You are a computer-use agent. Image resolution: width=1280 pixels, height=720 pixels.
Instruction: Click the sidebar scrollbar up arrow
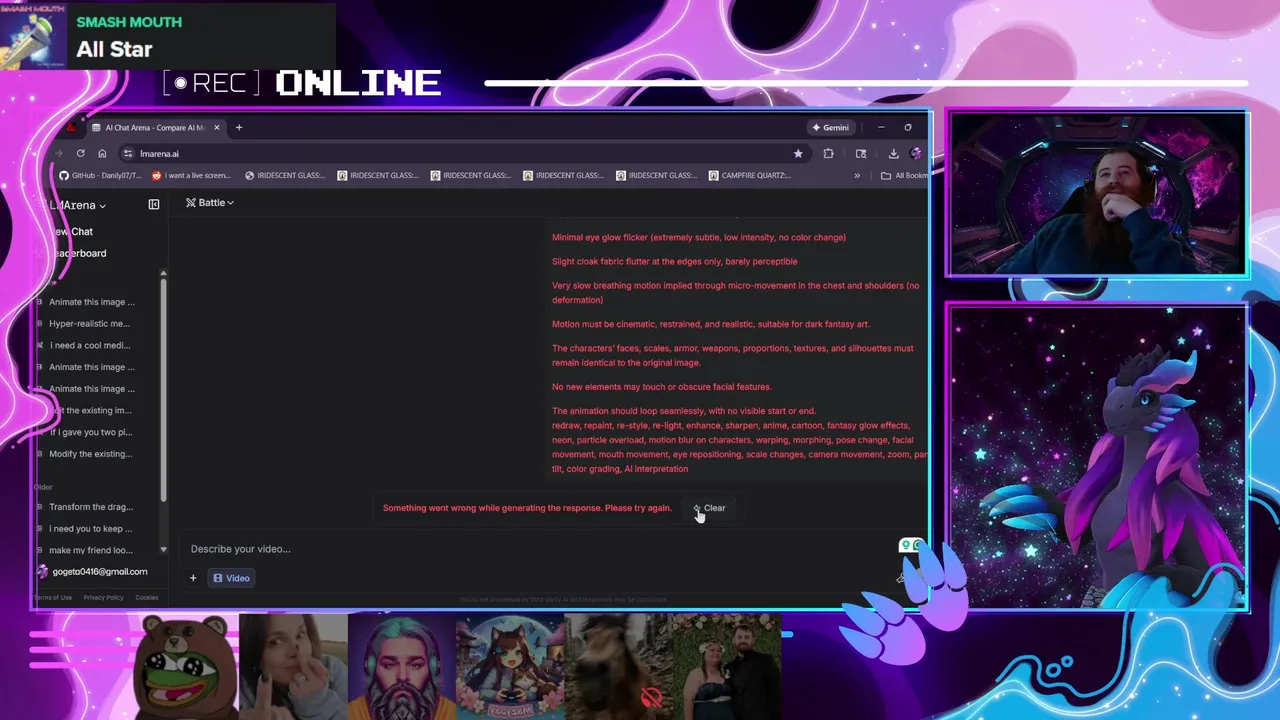tap(163, 273)
